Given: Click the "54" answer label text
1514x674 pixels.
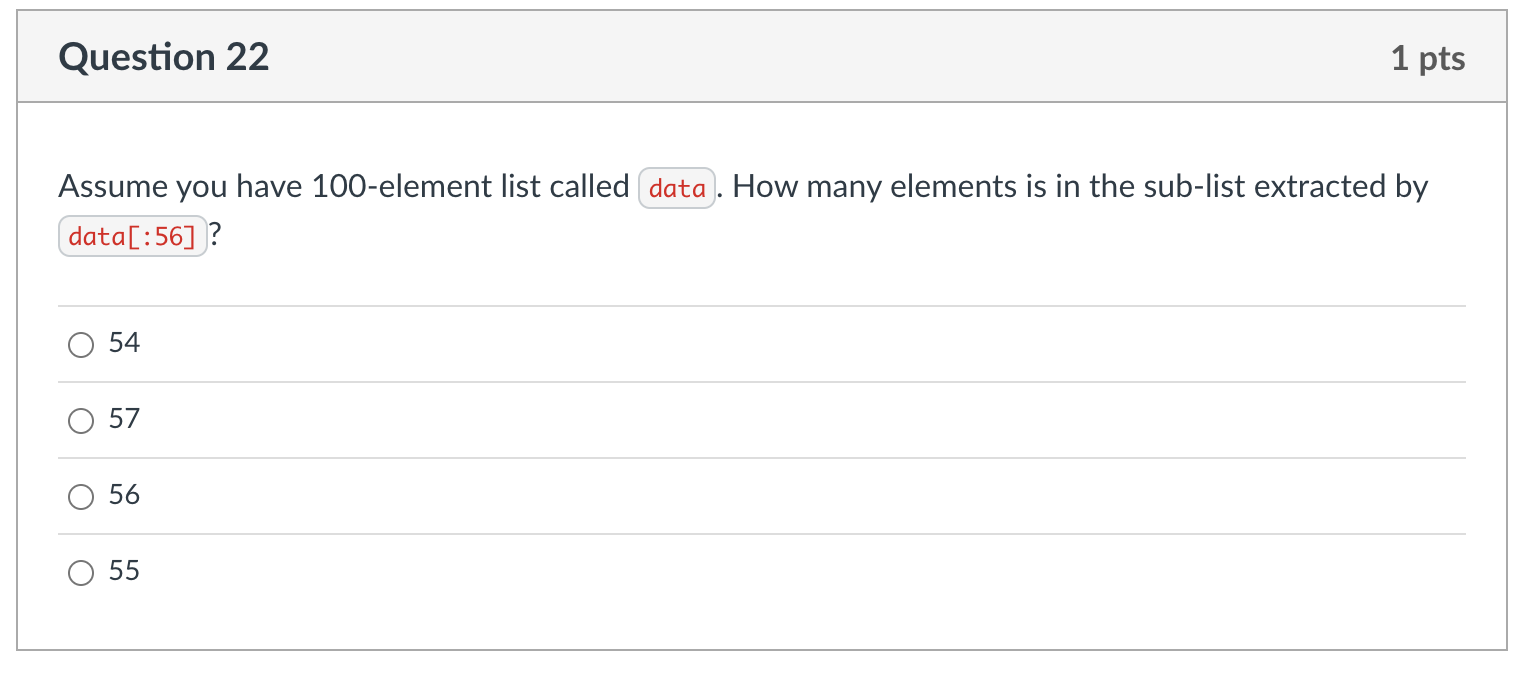Looking at the screenshot, I should (x=124, y=344).
